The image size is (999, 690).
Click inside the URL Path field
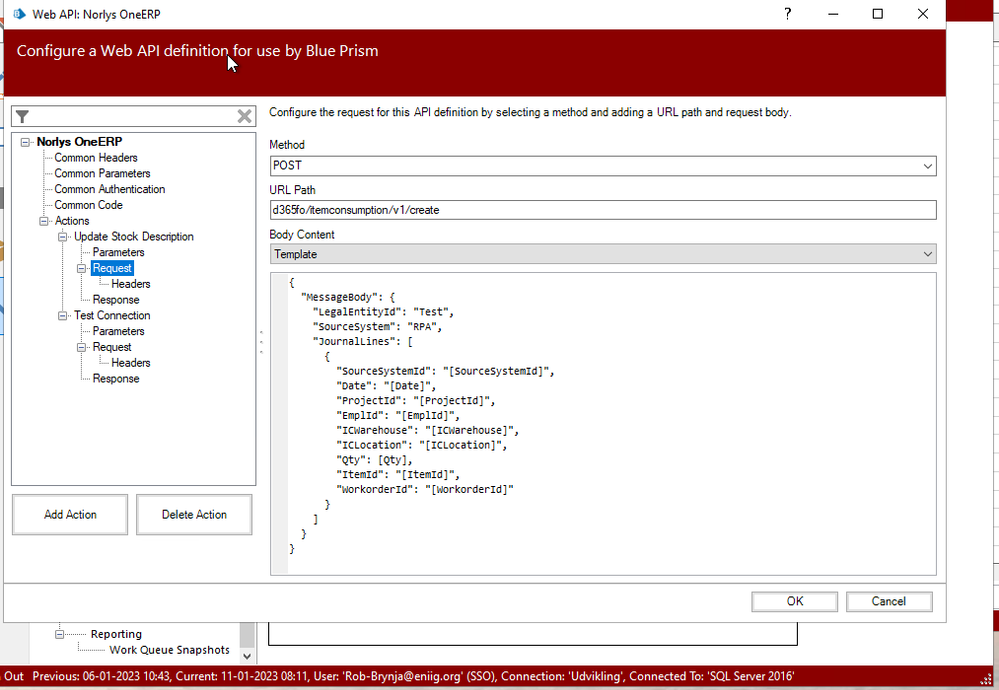point(602,210)
